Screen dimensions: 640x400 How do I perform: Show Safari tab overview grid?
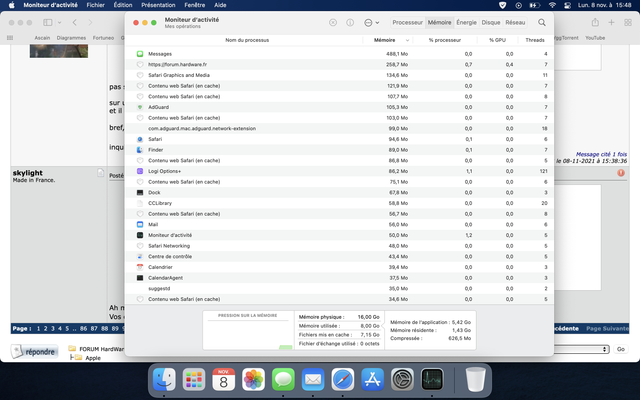[628, 22]
